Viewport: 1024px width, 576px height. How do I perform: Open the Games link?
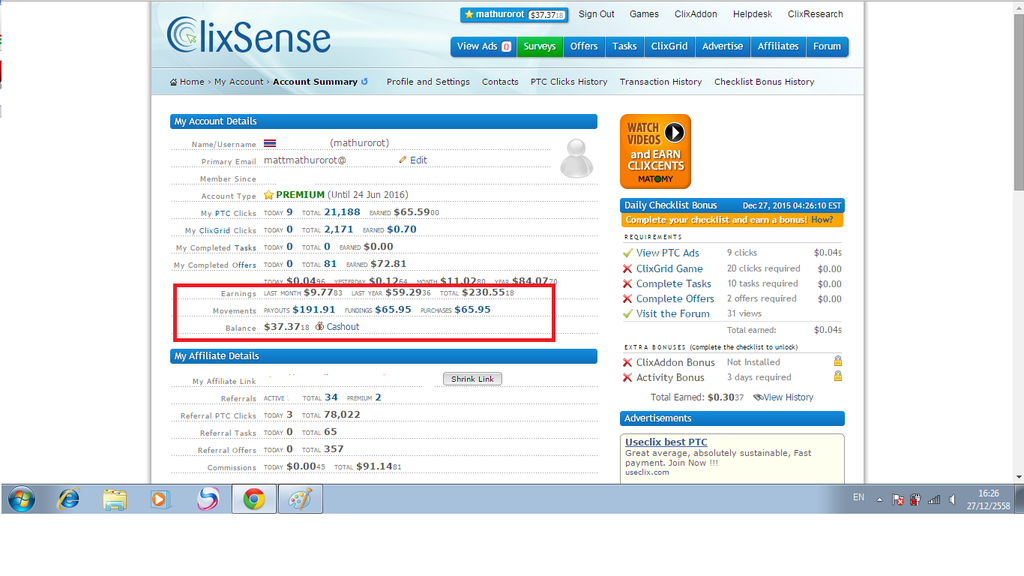(644, 14)
